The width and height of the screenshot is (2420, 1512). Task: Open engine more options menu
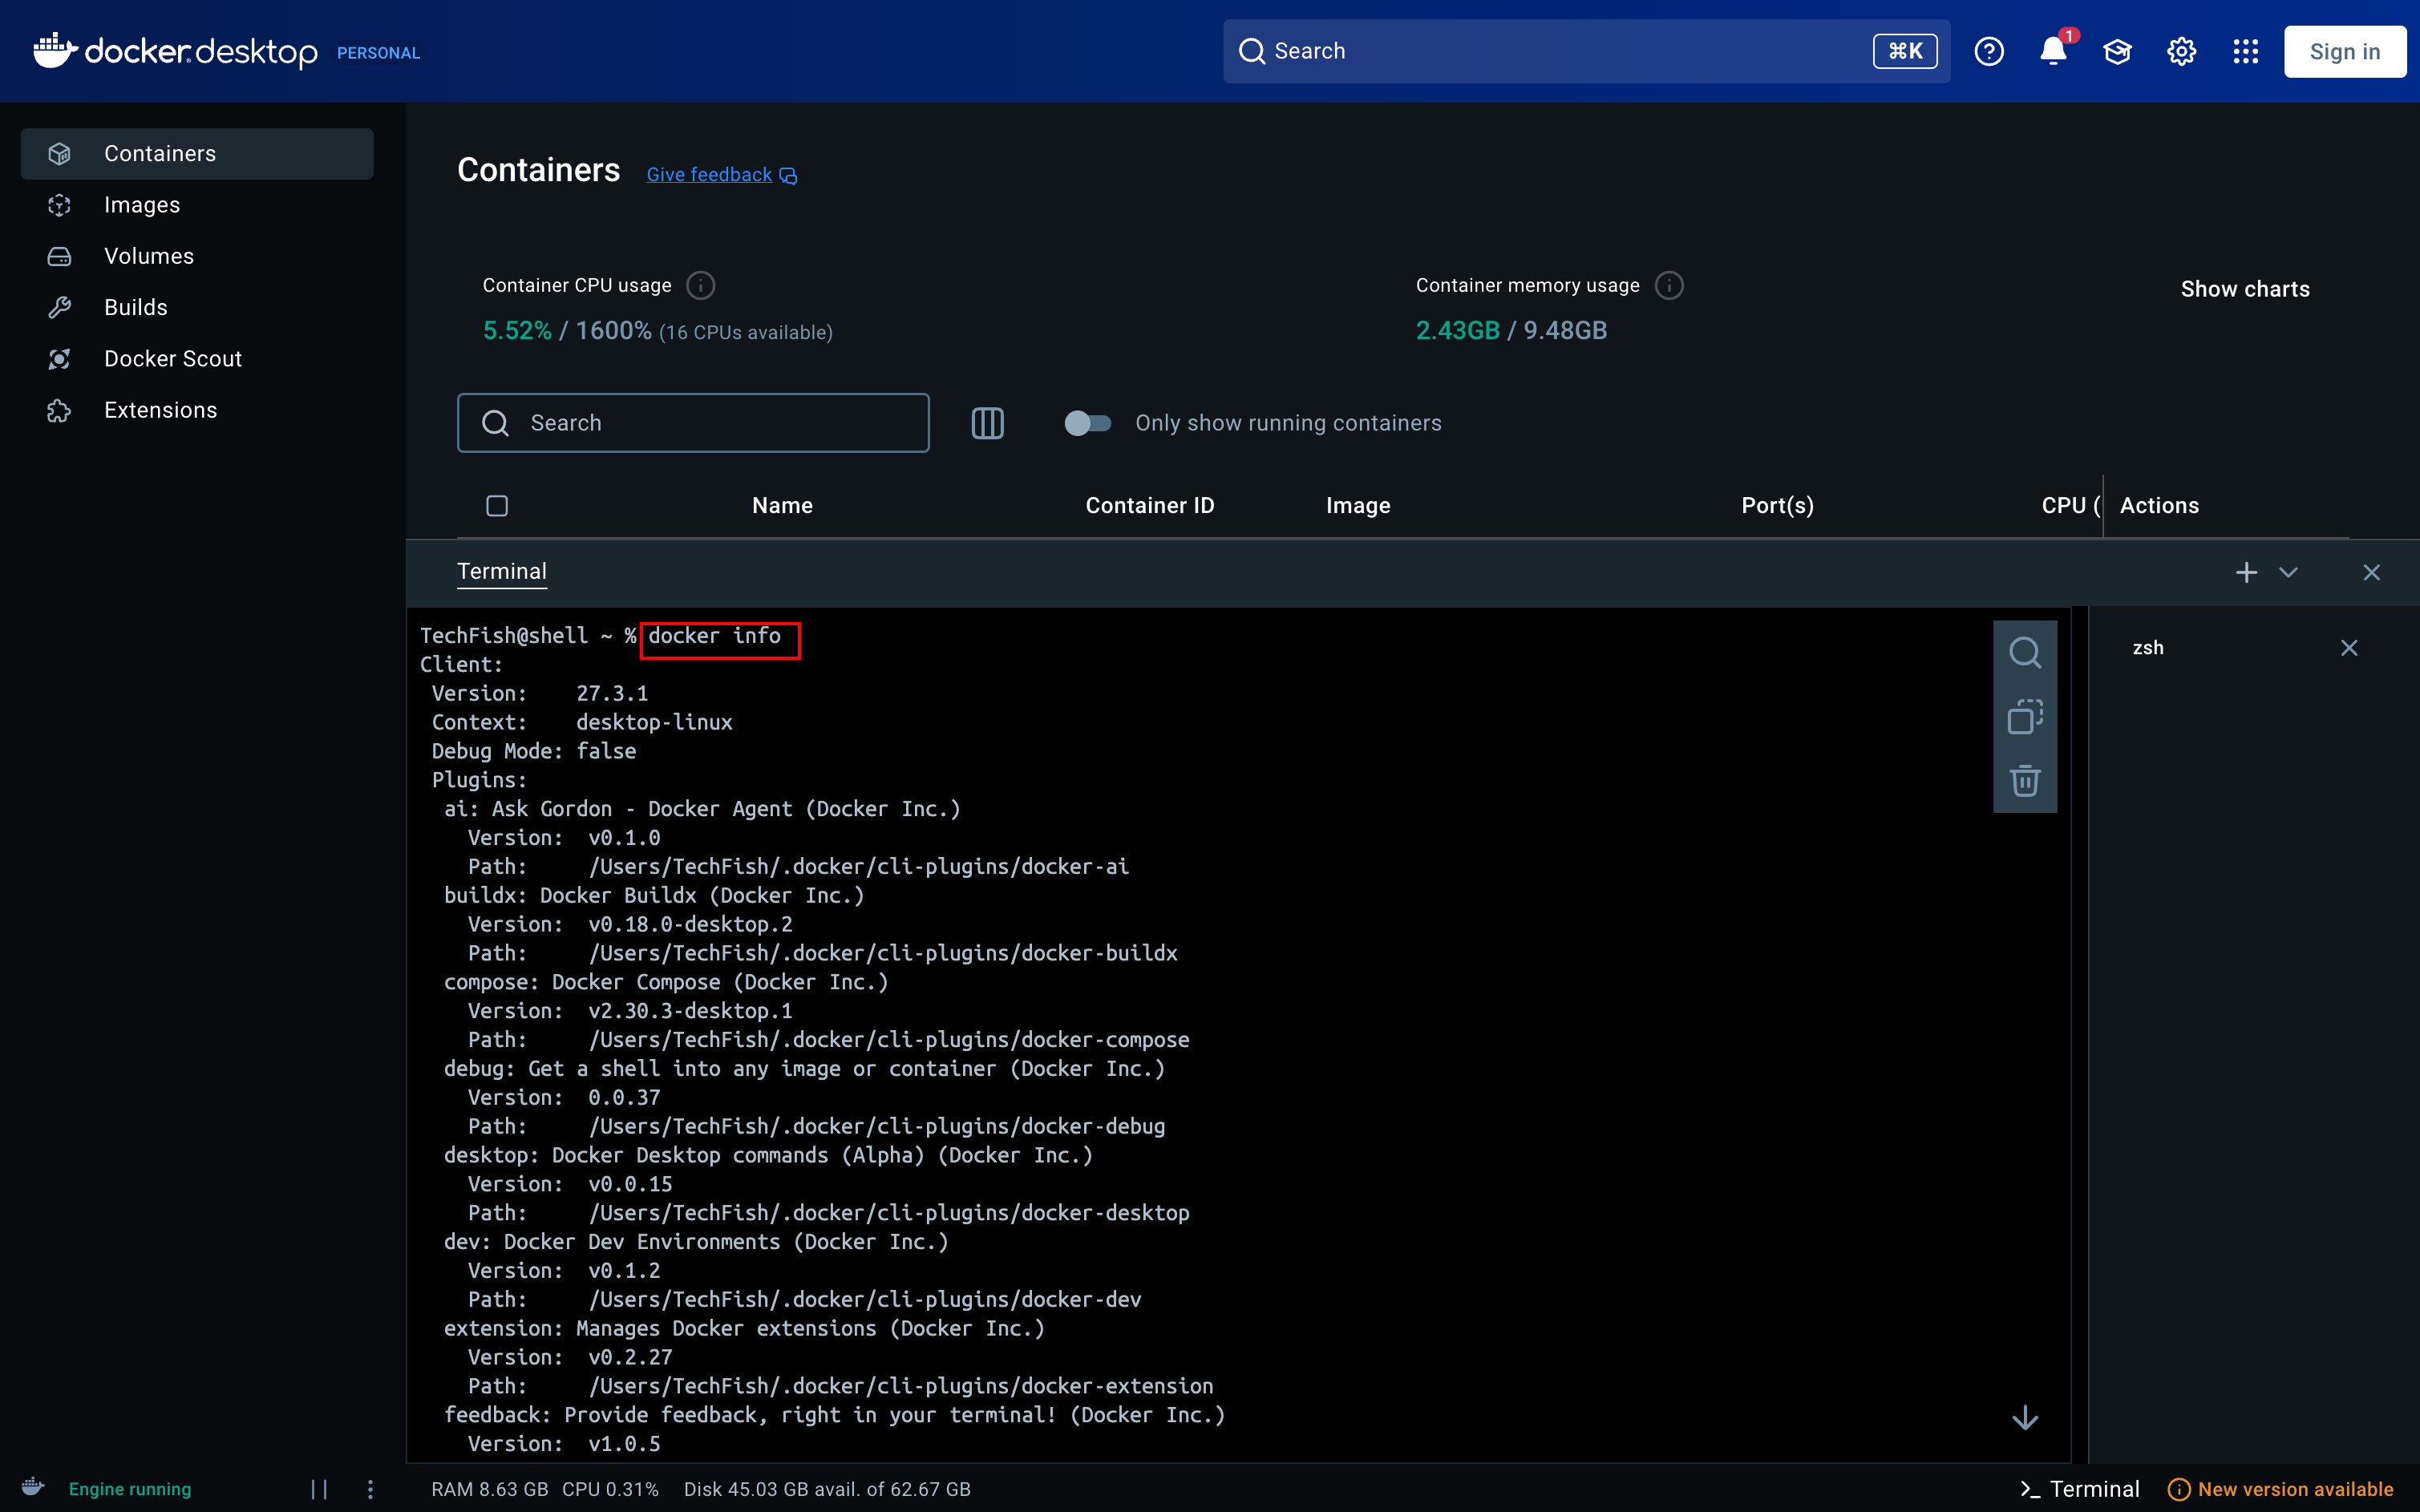[x=370, y=1489]
